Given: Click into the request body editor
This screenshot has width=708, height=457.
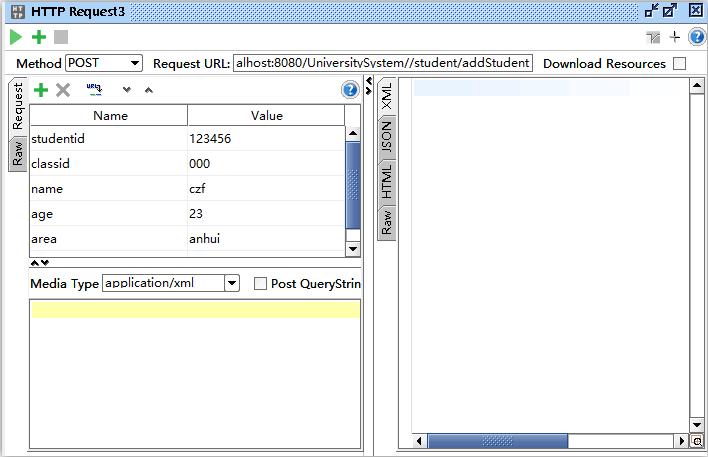Looking at the screenshot, I should 195,374.
